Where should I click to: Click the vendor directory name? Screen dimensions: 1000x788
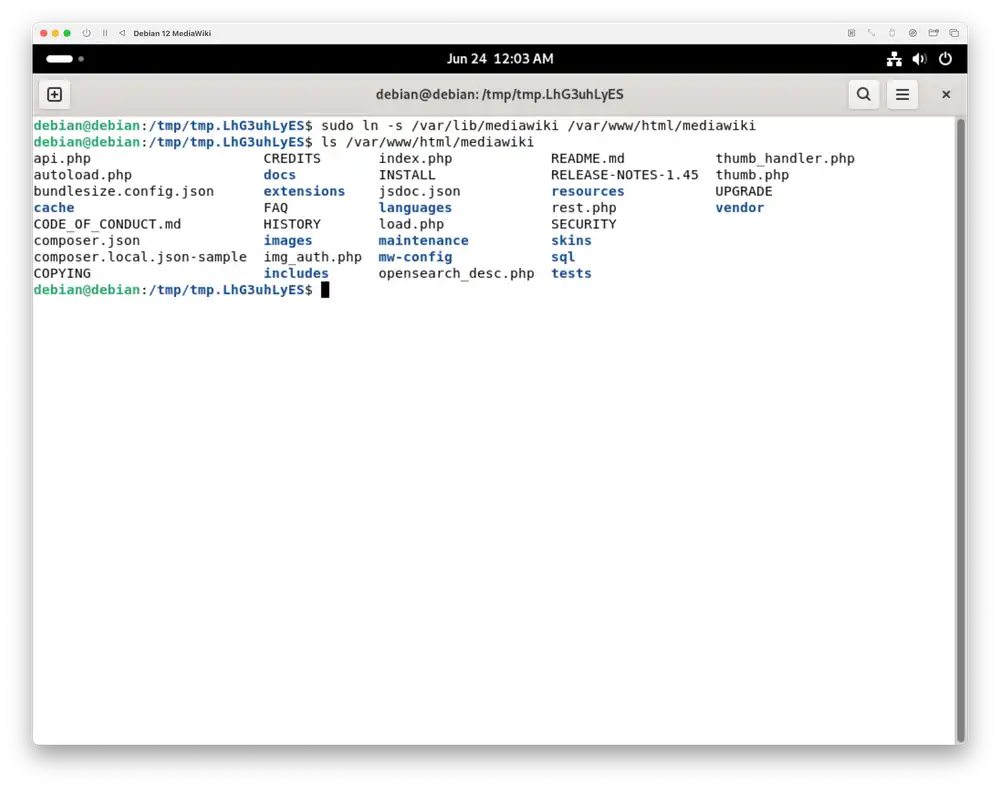(x=740, y=208)
